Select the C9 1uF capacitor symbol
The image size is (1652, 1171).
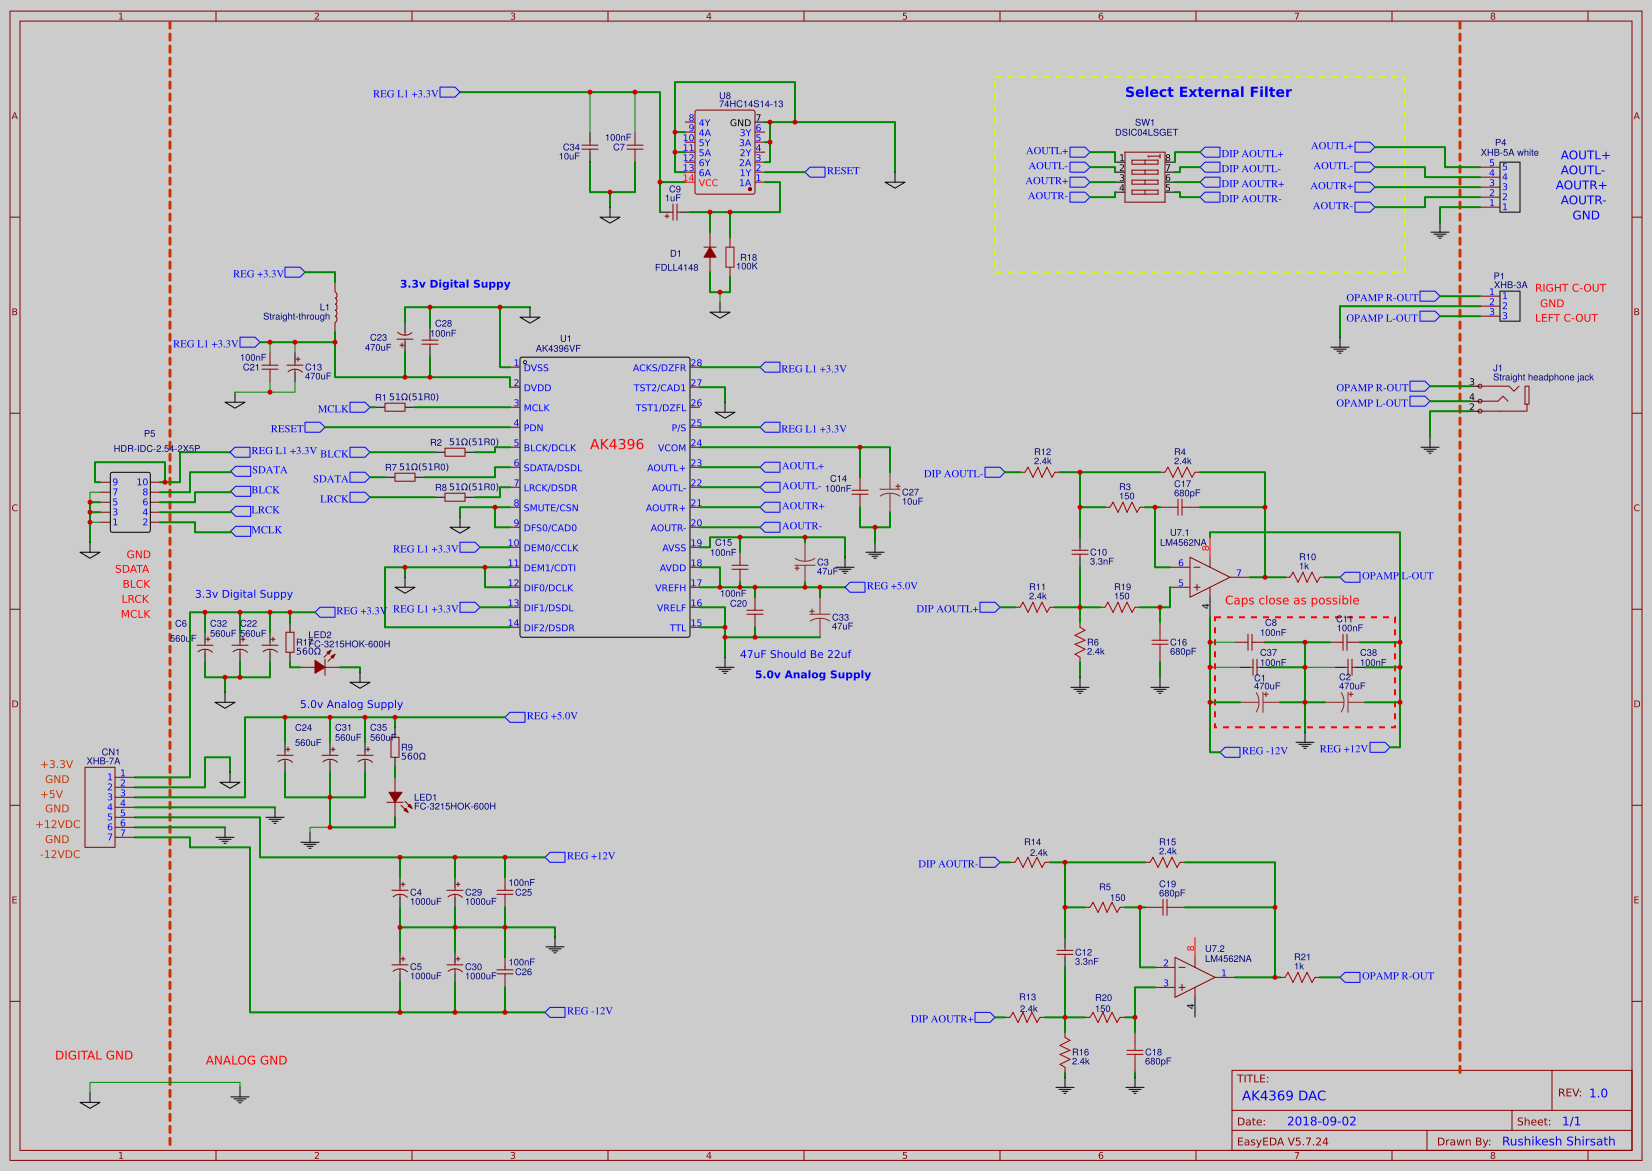[x=673, y=212]
